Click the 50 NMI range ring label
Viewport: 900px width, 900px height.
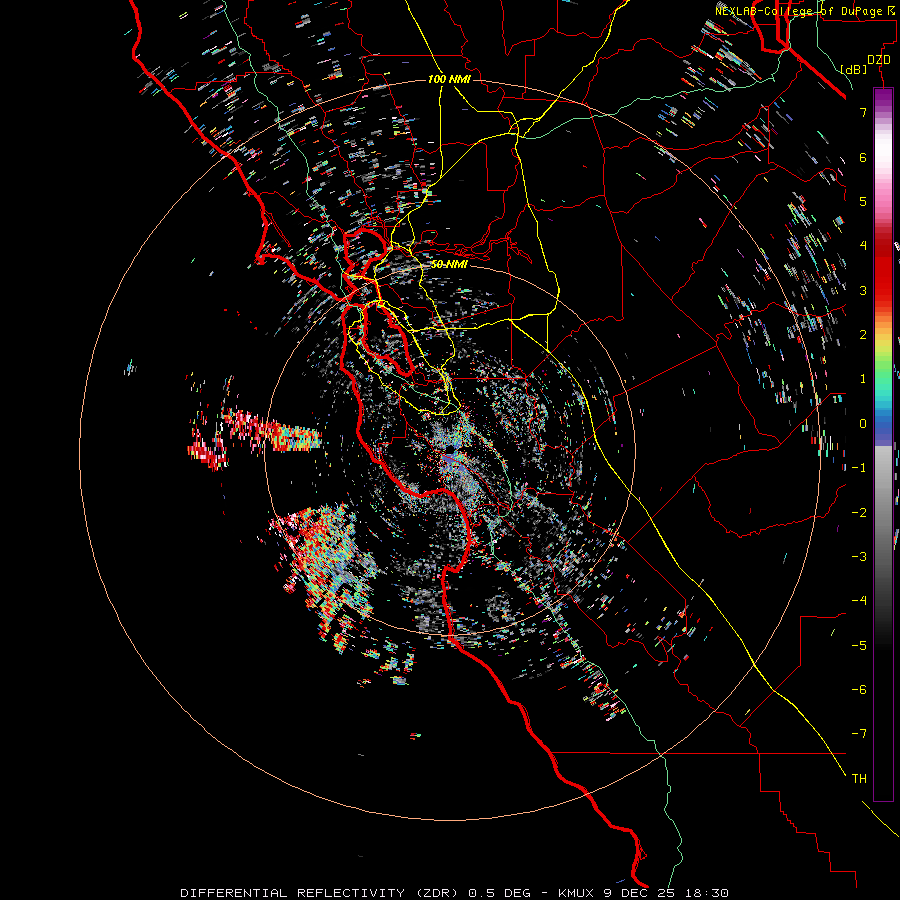tap(449, 265)
